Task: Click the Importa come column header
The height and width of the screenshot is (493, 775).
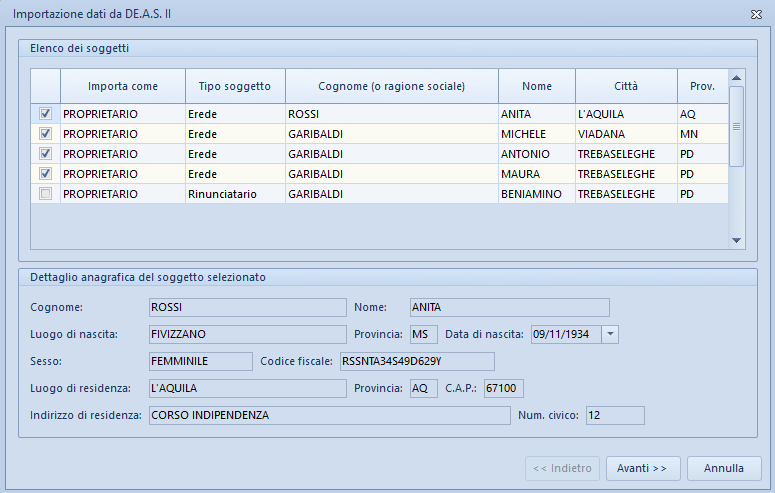Action: tap(122, 86)
